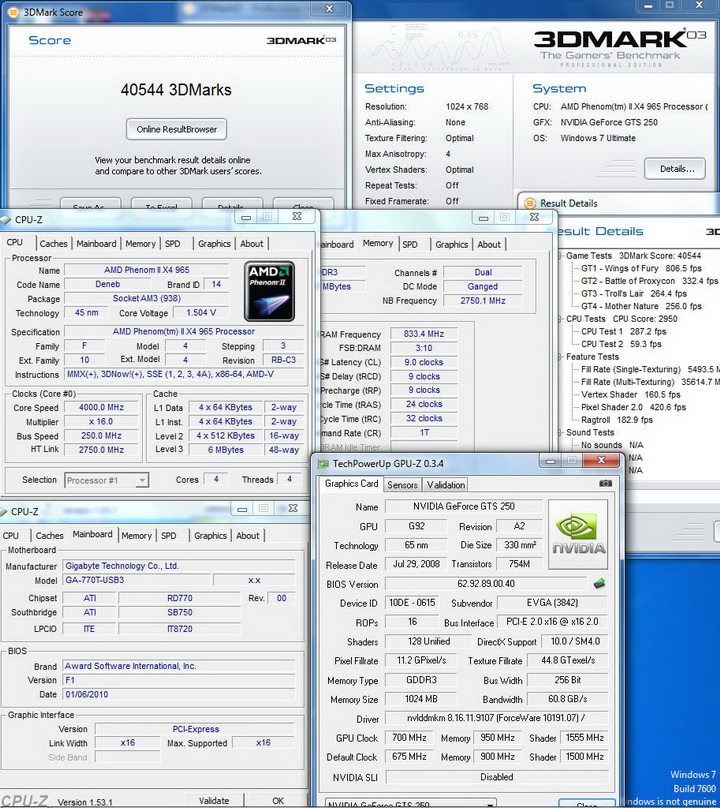Click the NB Frequency value 2750.1 MHz
The width and height of the screenshot is (720, 808).
pyautogui.click(x=483, y=300)
